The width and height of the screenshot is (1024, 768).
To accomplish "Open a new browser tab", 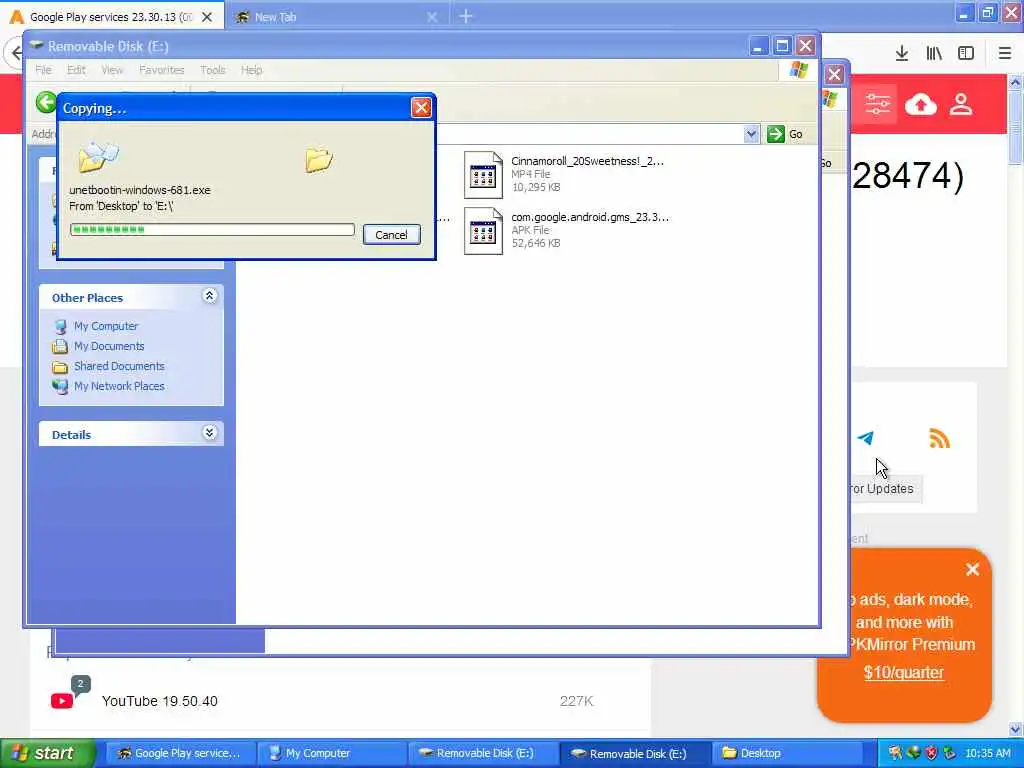I will click(466, 16).
